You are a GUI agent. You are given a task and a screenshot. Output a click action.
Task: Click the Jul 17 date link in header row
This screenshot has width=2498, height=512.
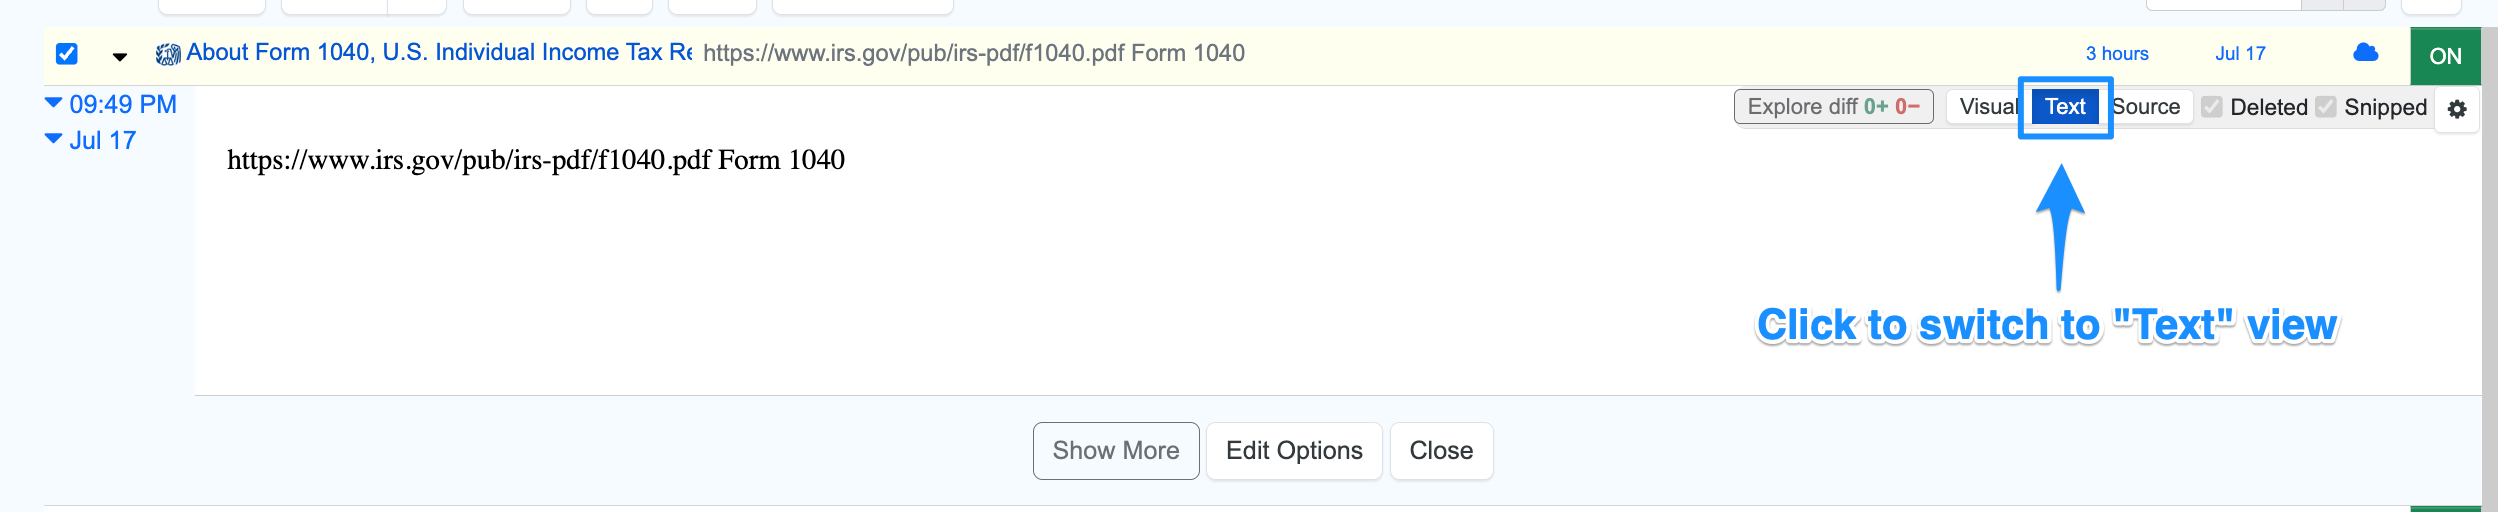click(x=2240, y=54)
